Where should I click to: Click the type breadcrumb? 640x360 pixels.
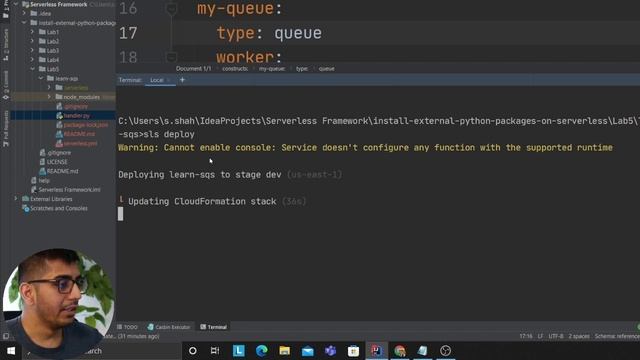(x=302, y=69)
